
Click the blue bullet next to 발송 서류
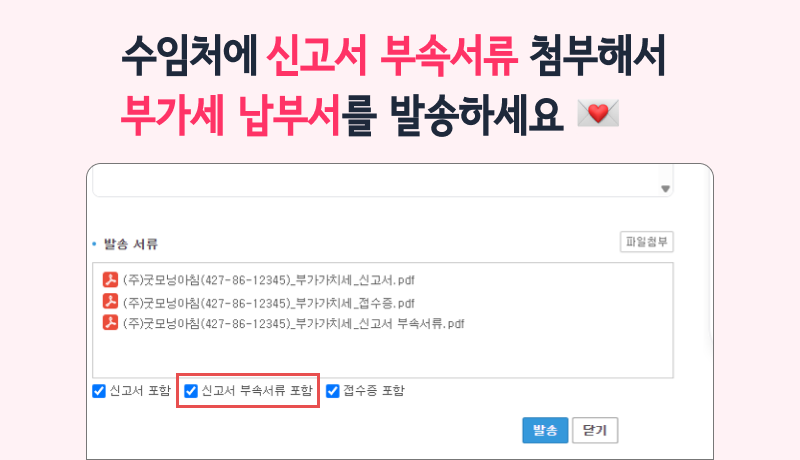[94, 244]
